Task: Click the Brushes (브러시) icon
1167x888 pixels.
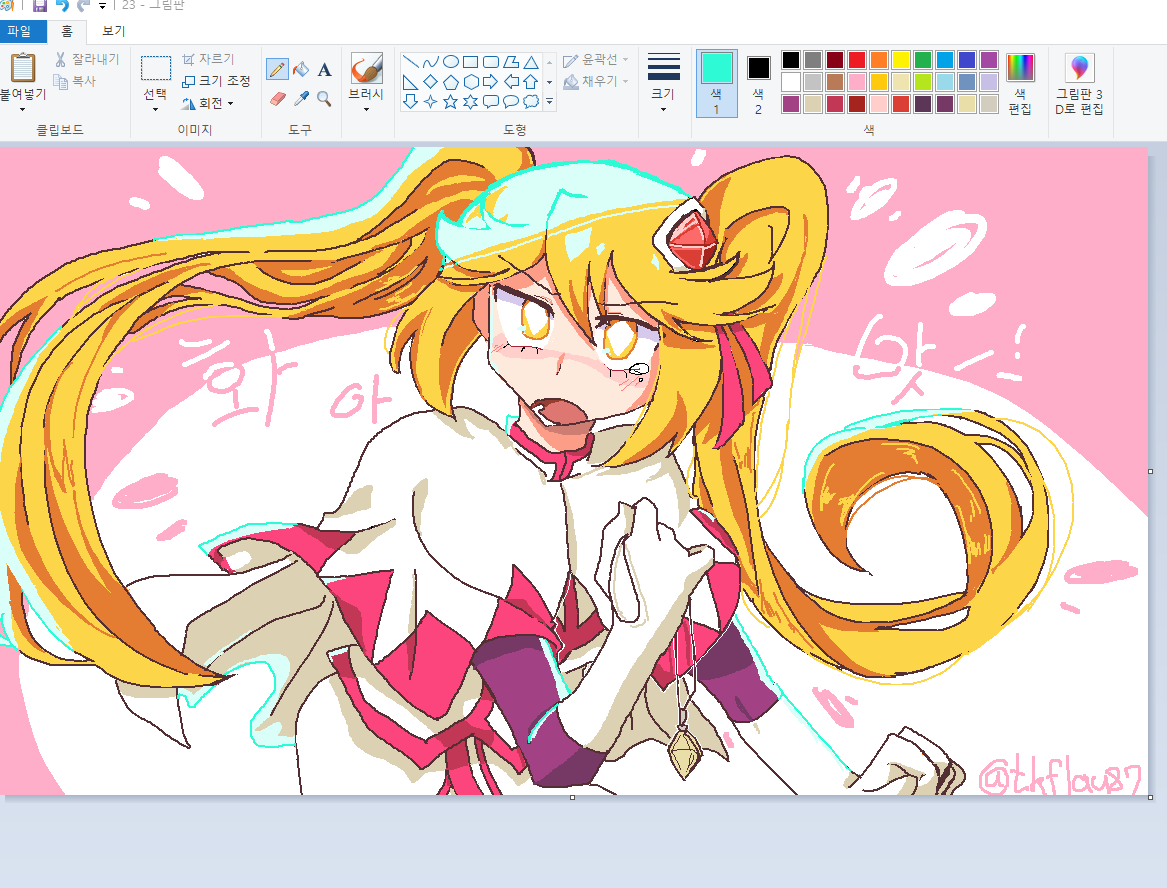Action: [366, 68]
